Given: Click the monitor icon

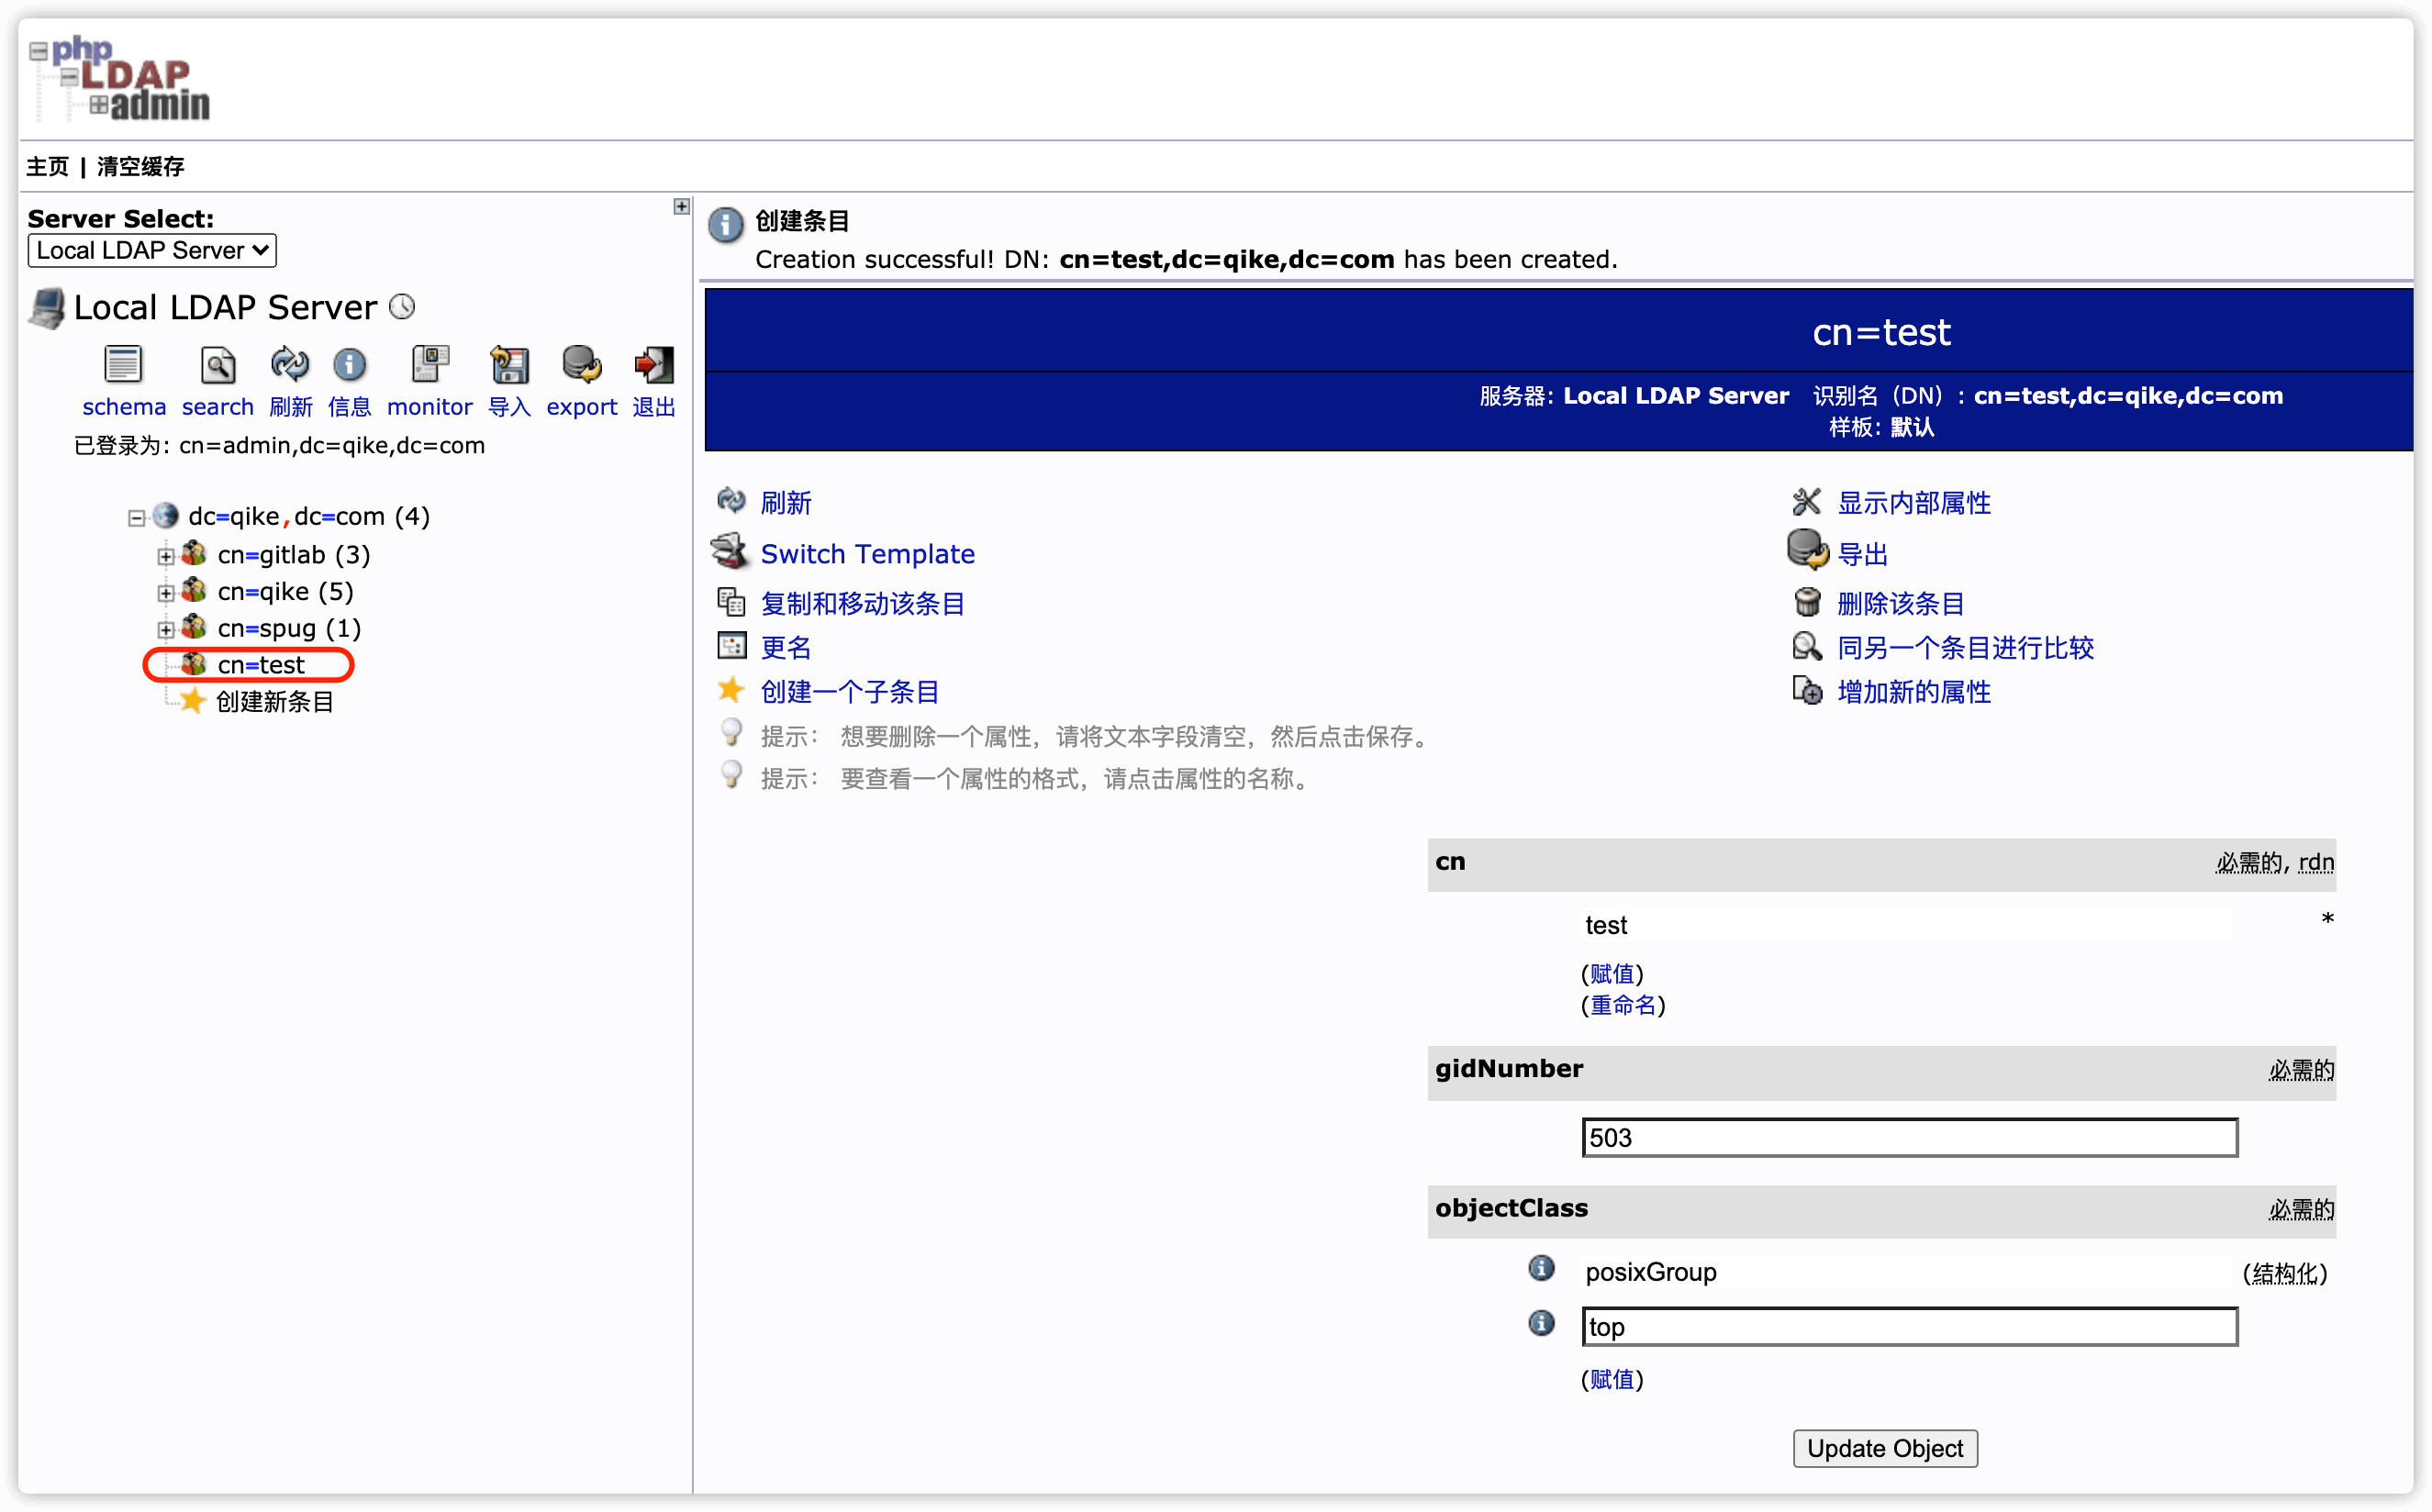Looking at the screenshot, I should click(429, 366).
